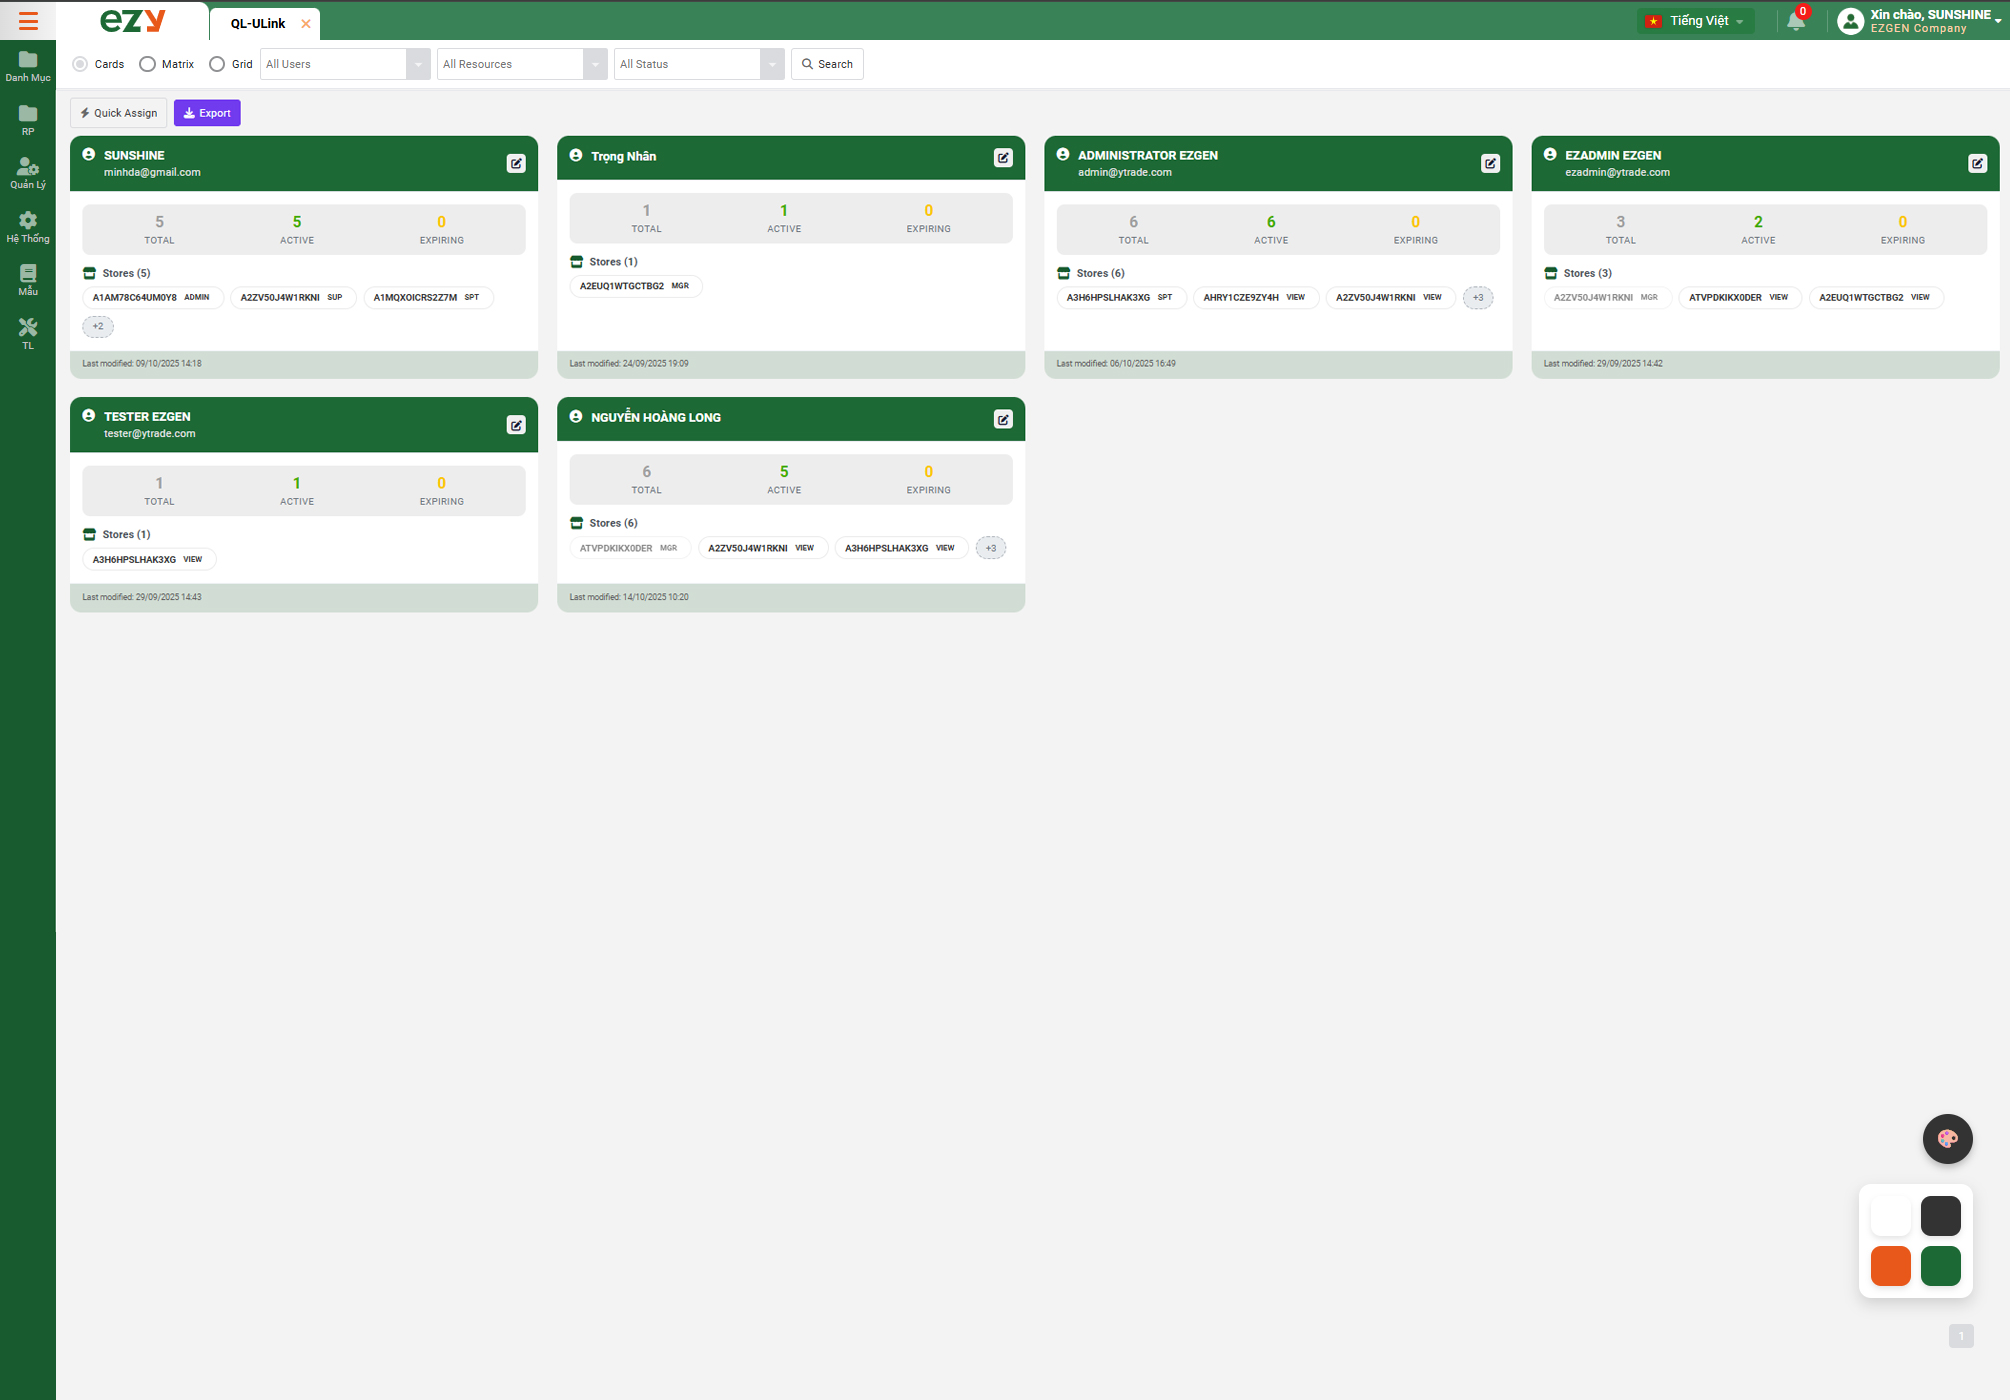Open the Danh Mục sidebar folder
This screenshot has width=2010, height=1400.
28,66
